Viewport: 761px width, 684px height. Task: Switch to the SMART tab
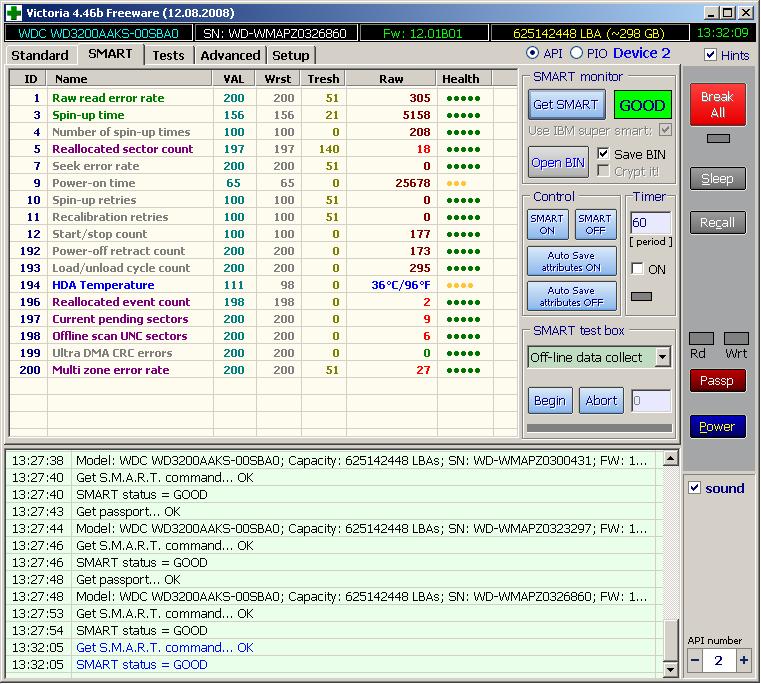coord(110,54)
